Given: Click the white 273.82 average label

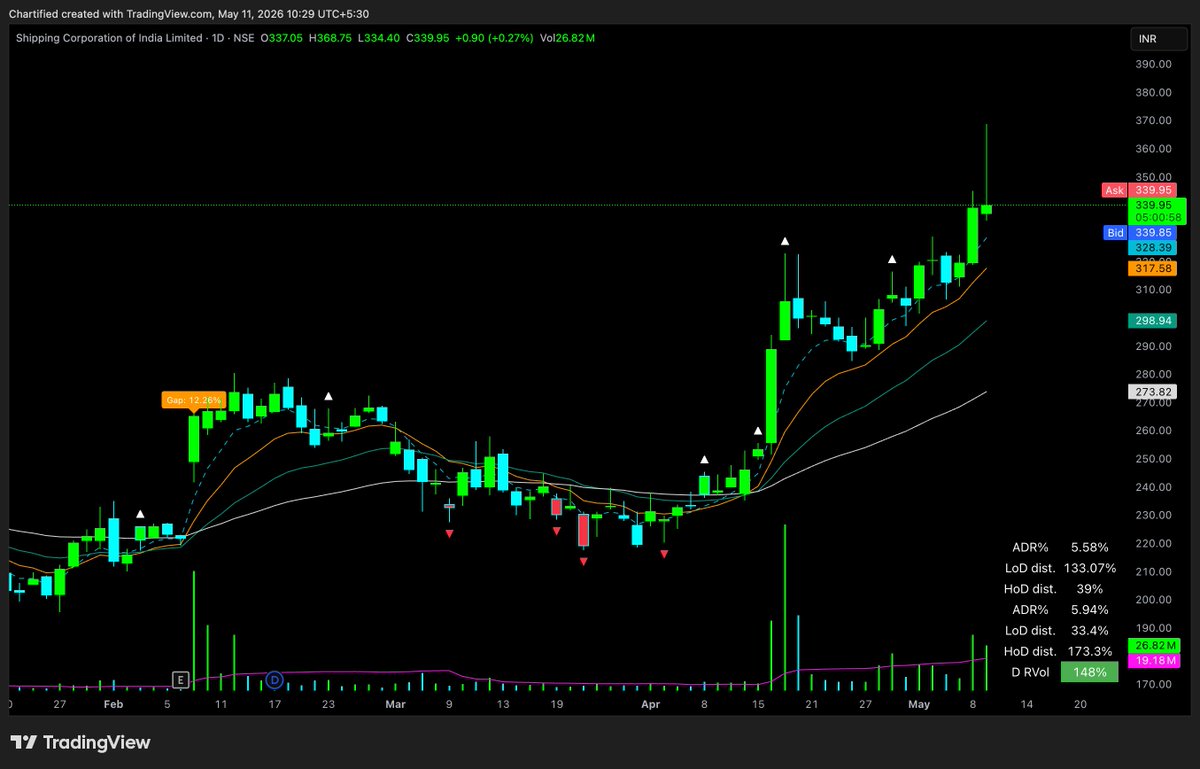Looking at the screenshot, I should coord(1152,391).
